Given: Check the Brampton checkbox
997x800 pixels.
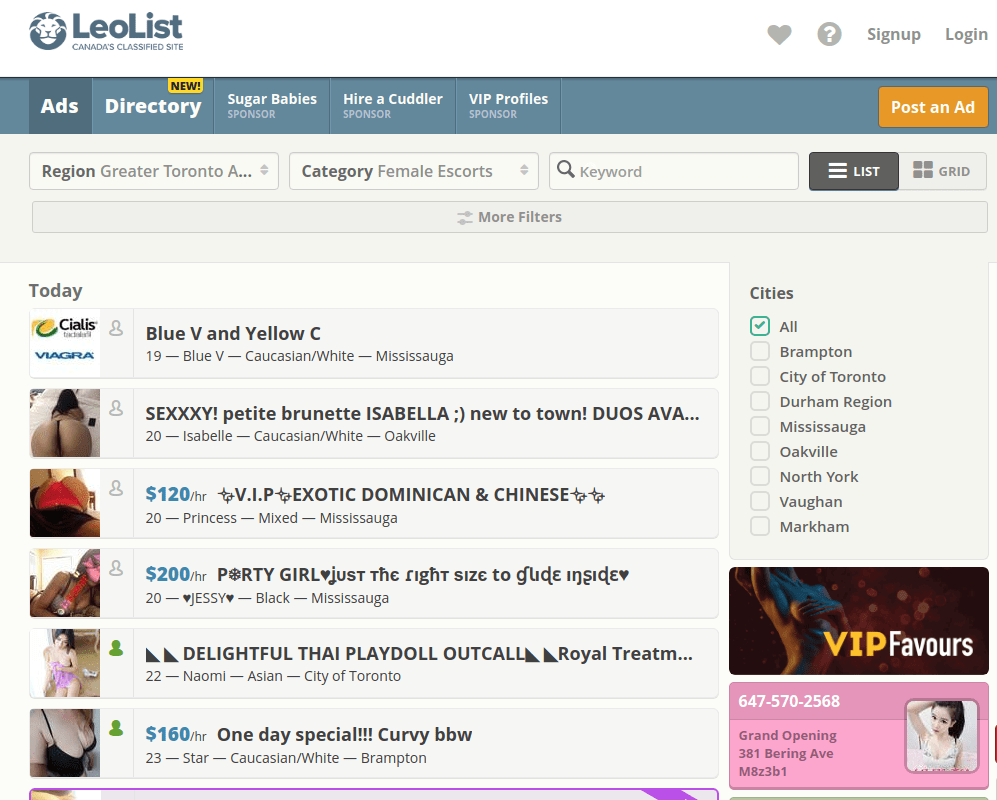Looking at the screenshot, I should (760, 351).
